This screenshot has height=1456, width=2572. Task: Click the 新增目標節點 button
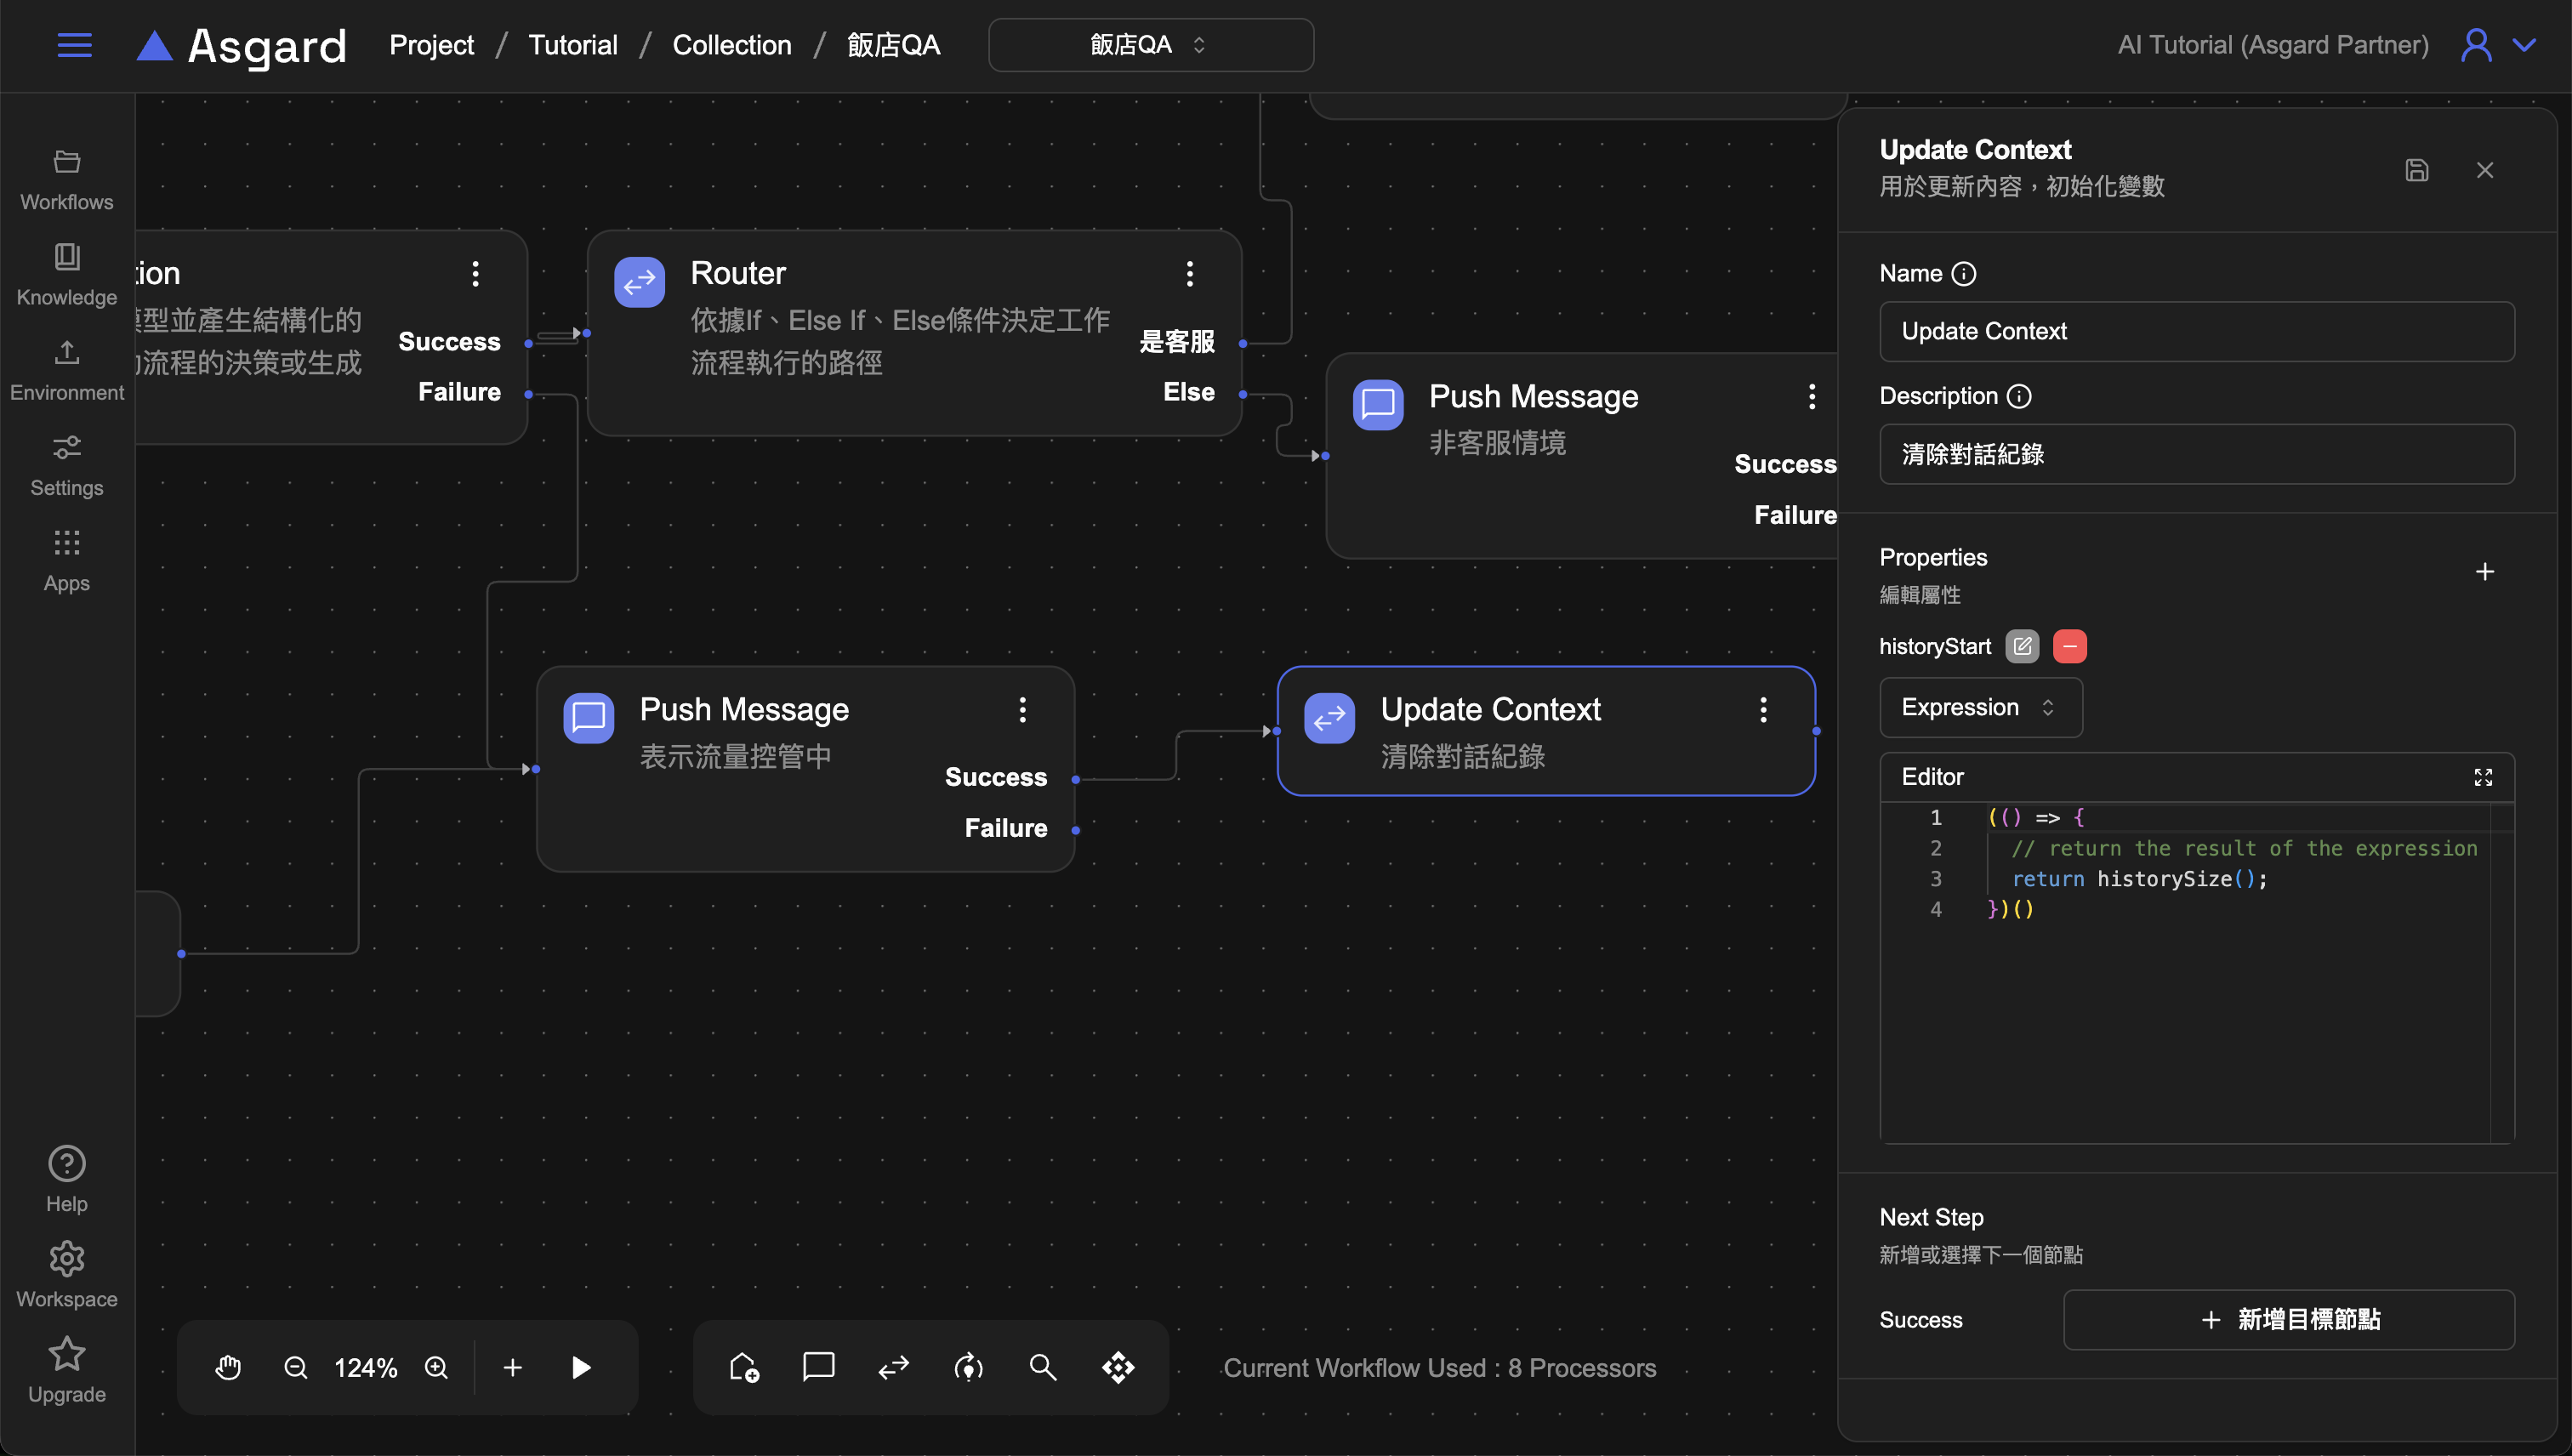(2288, 1319)
